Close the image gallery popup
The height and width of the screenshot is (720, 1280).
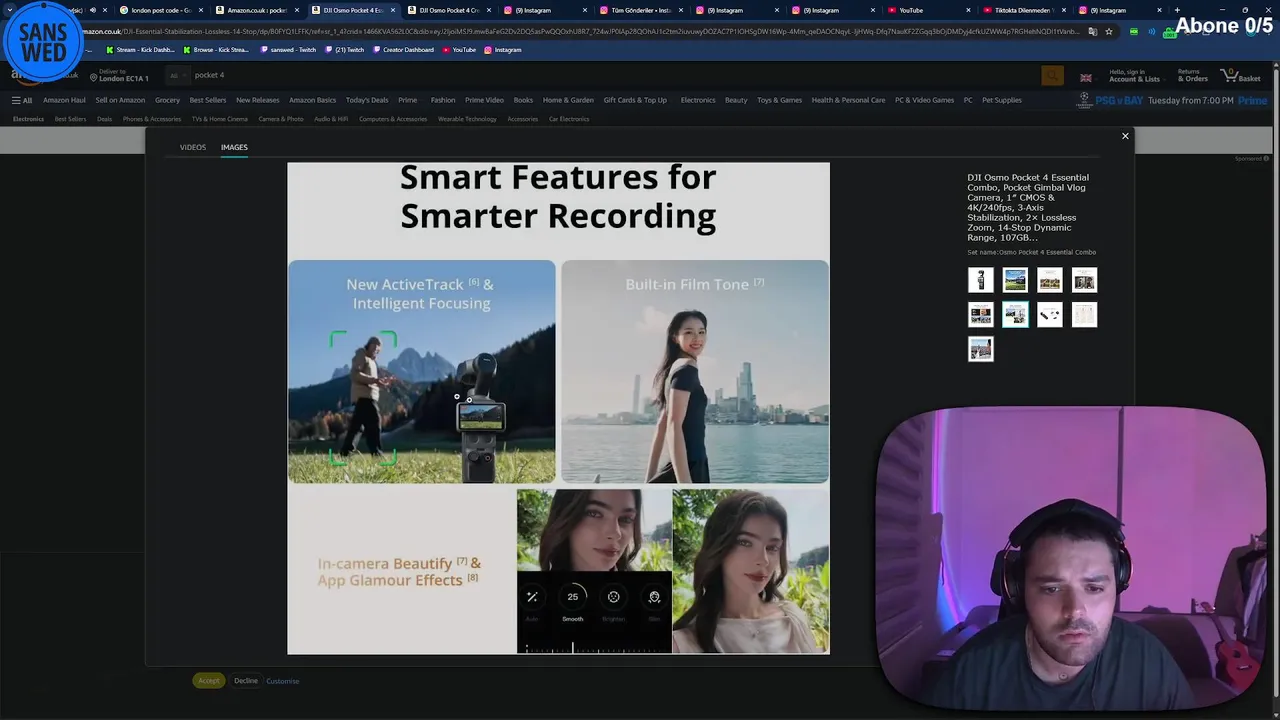tap(1125, 136)
